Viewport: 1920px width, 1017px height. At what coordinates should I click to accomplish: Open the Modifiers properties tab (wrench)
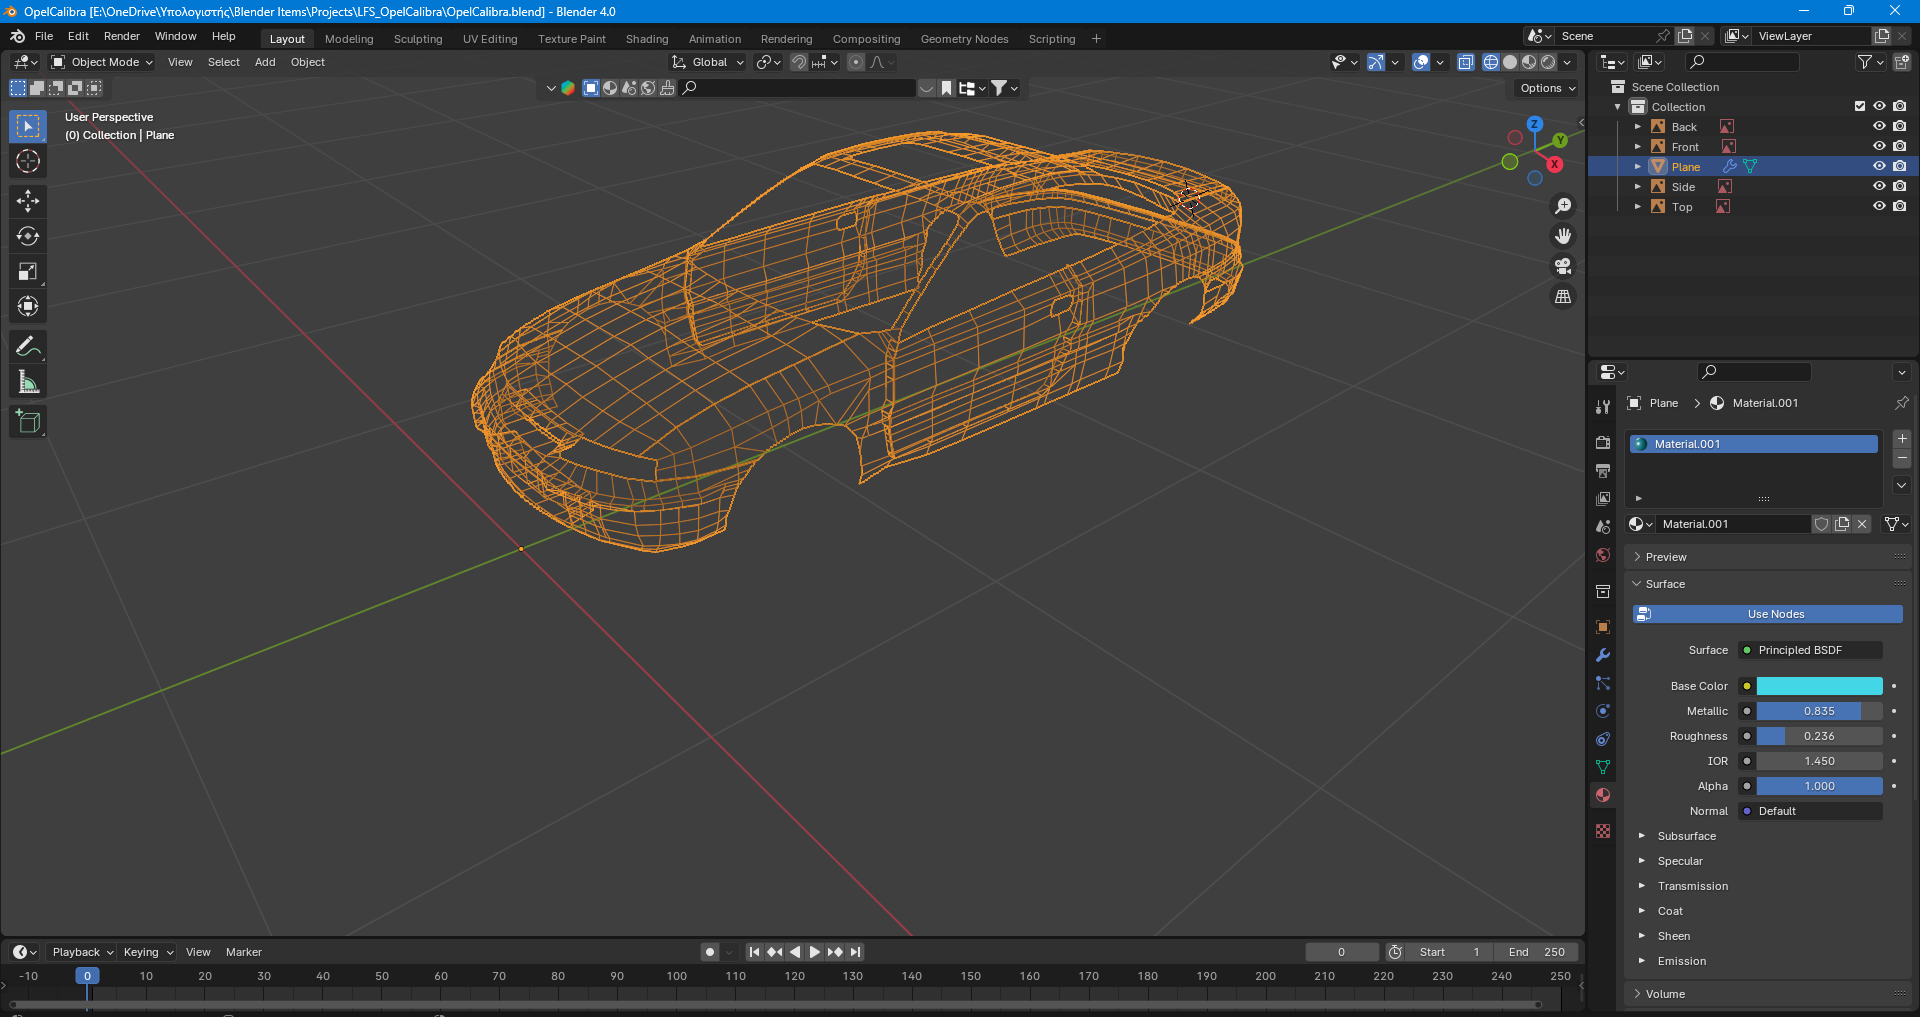coord(1603,656)
